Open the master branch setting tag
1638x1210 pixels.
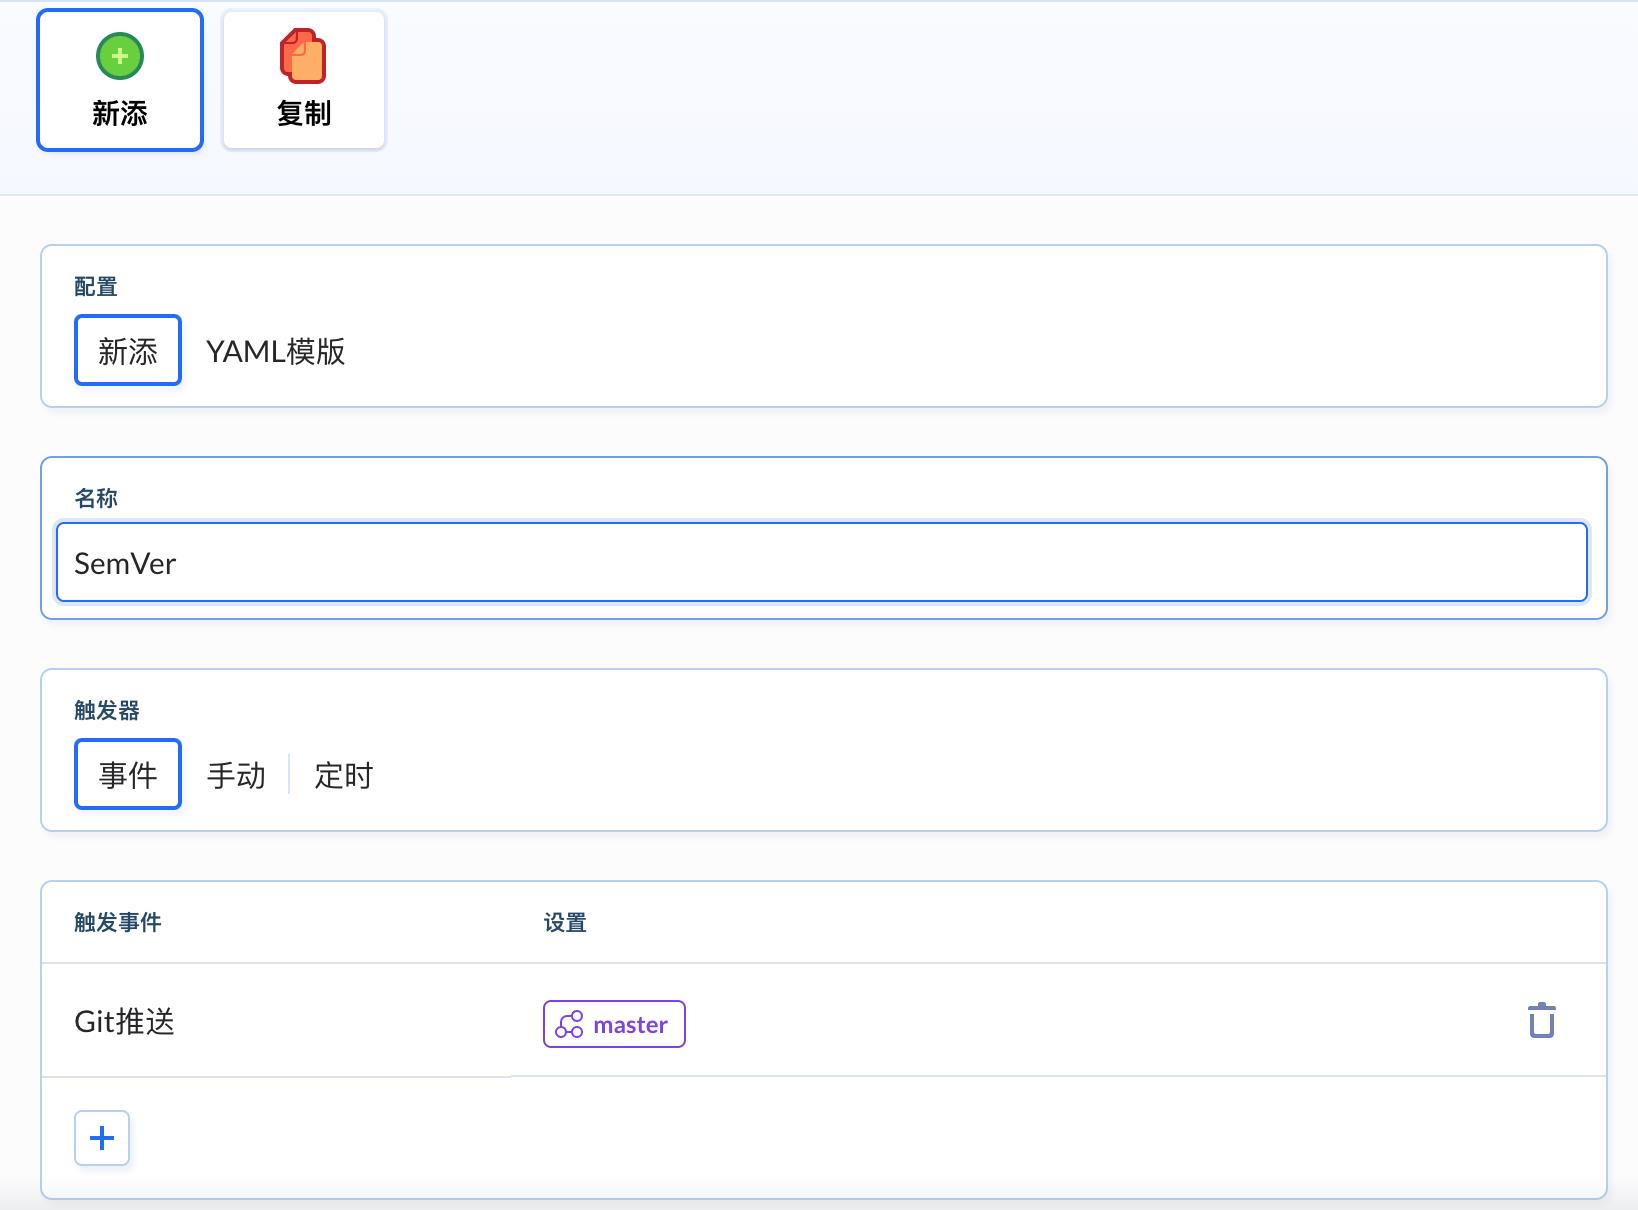pos(614,1024)
